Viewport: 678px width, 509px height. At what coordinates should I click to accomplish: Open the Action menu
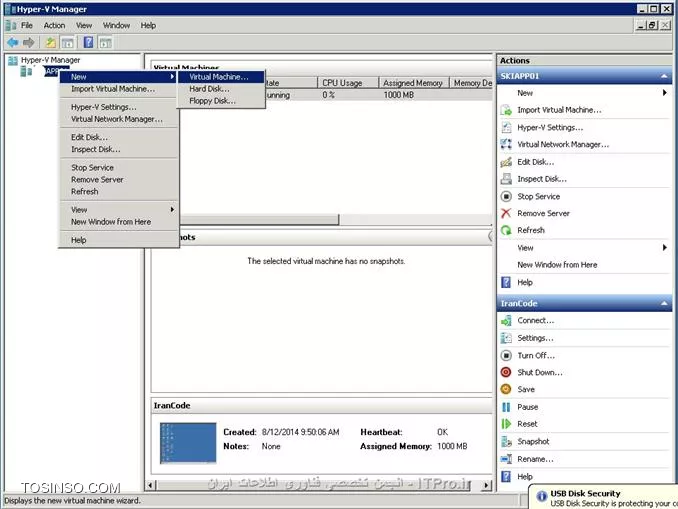click(54, 26)
